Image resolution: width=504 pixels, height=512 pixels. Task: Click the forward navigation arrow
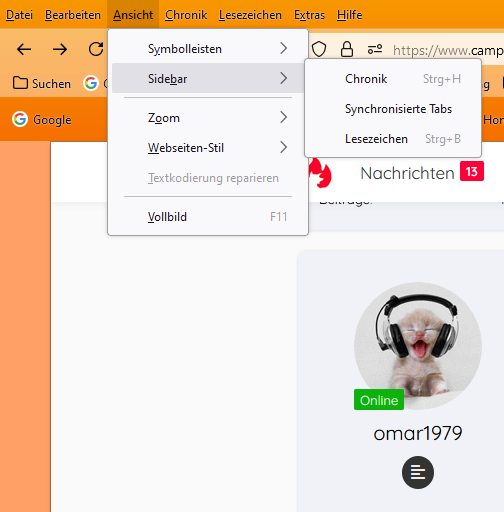(60, 49)
